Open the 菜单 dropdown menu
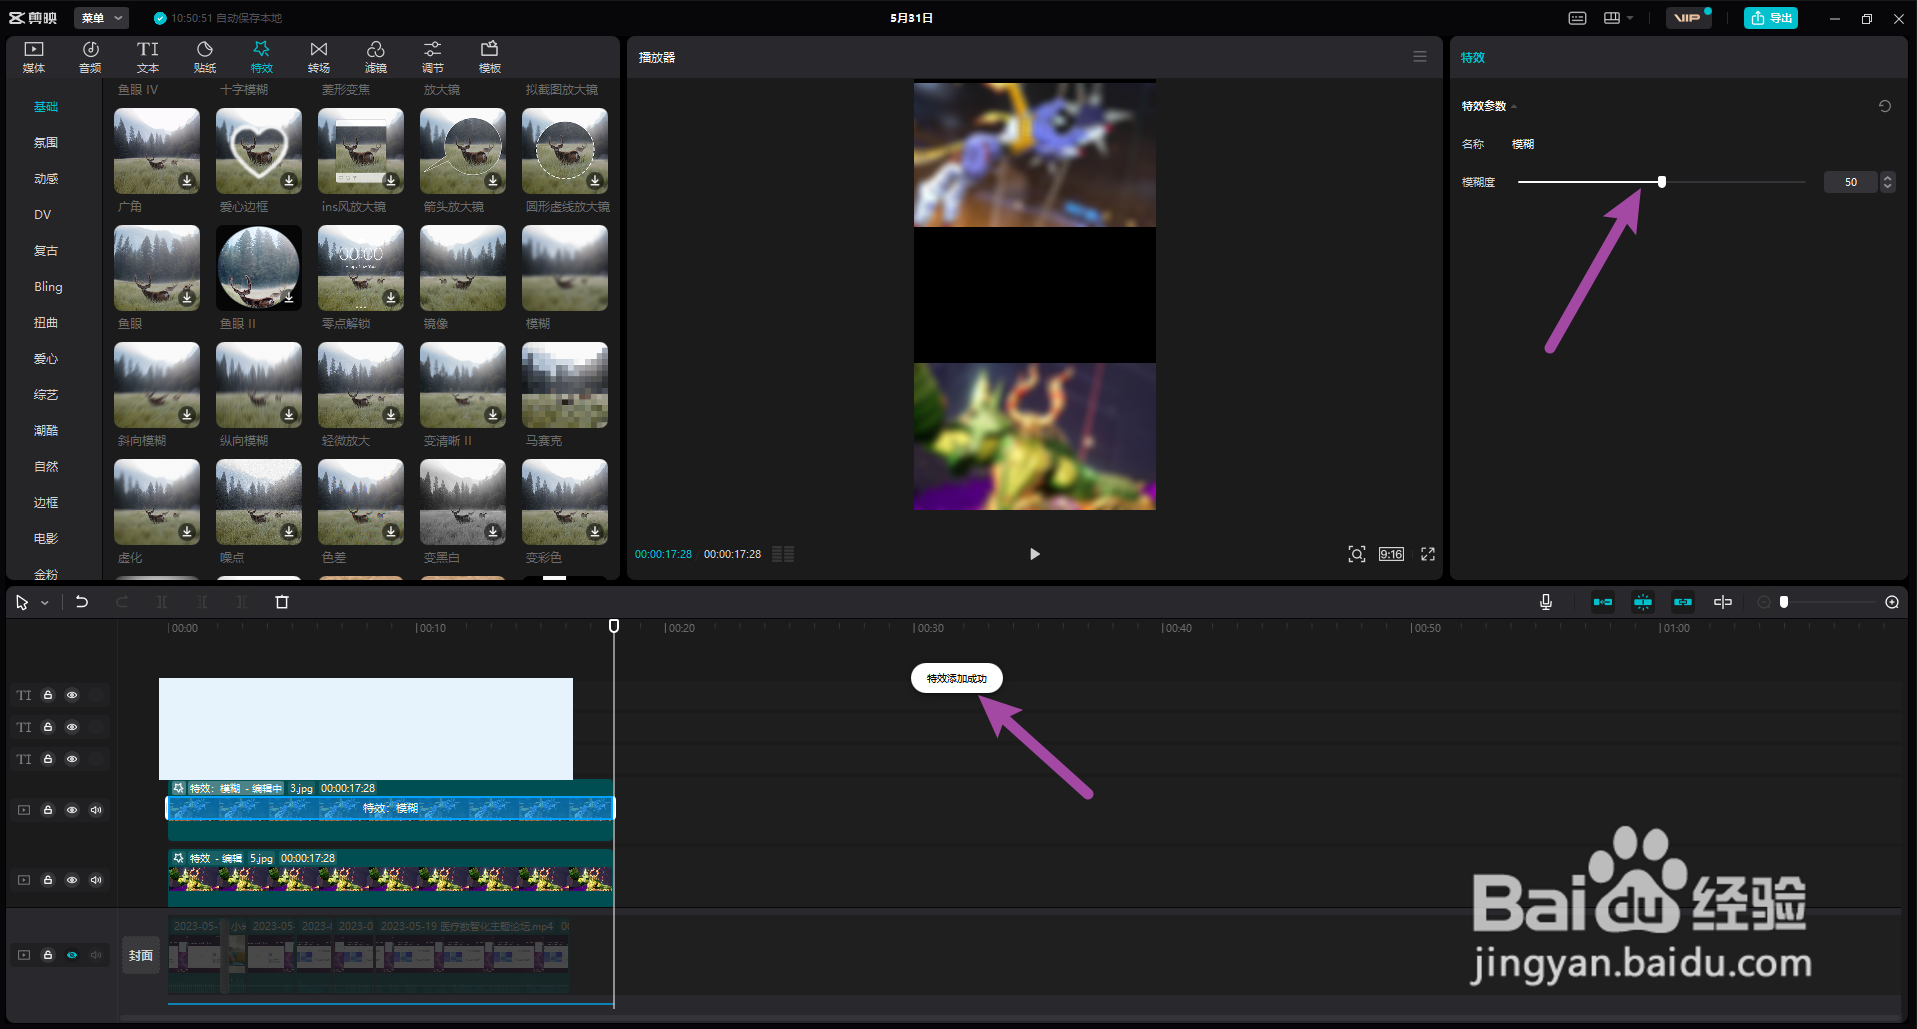The height and width of the screenshot is (1029, 1917). [x=102, y=18]
